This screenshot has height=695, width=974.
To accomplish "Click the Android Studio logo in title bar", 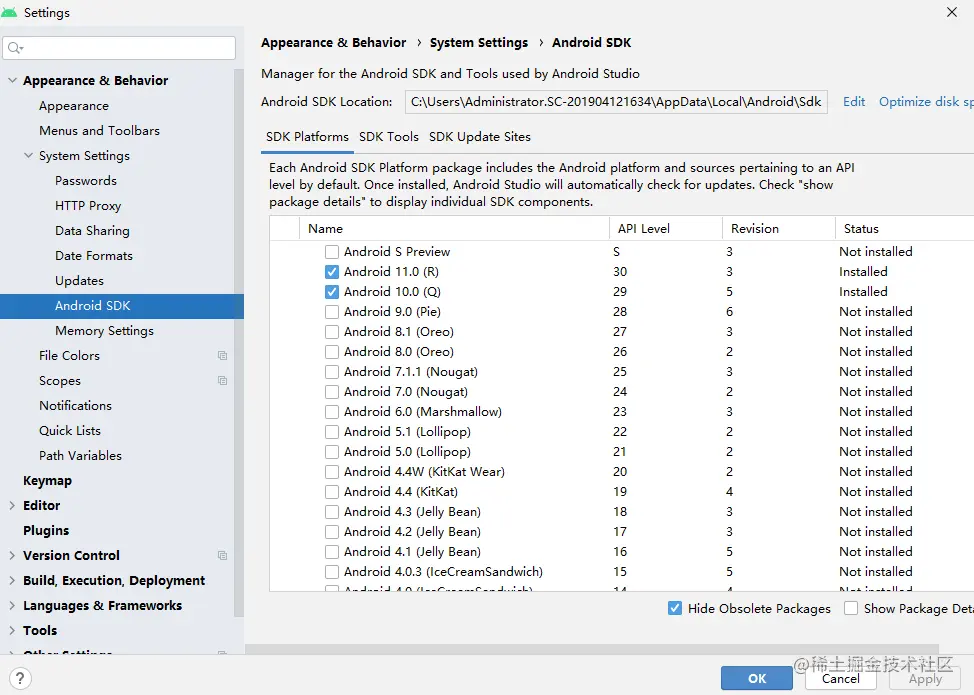I will coord(9,12).
